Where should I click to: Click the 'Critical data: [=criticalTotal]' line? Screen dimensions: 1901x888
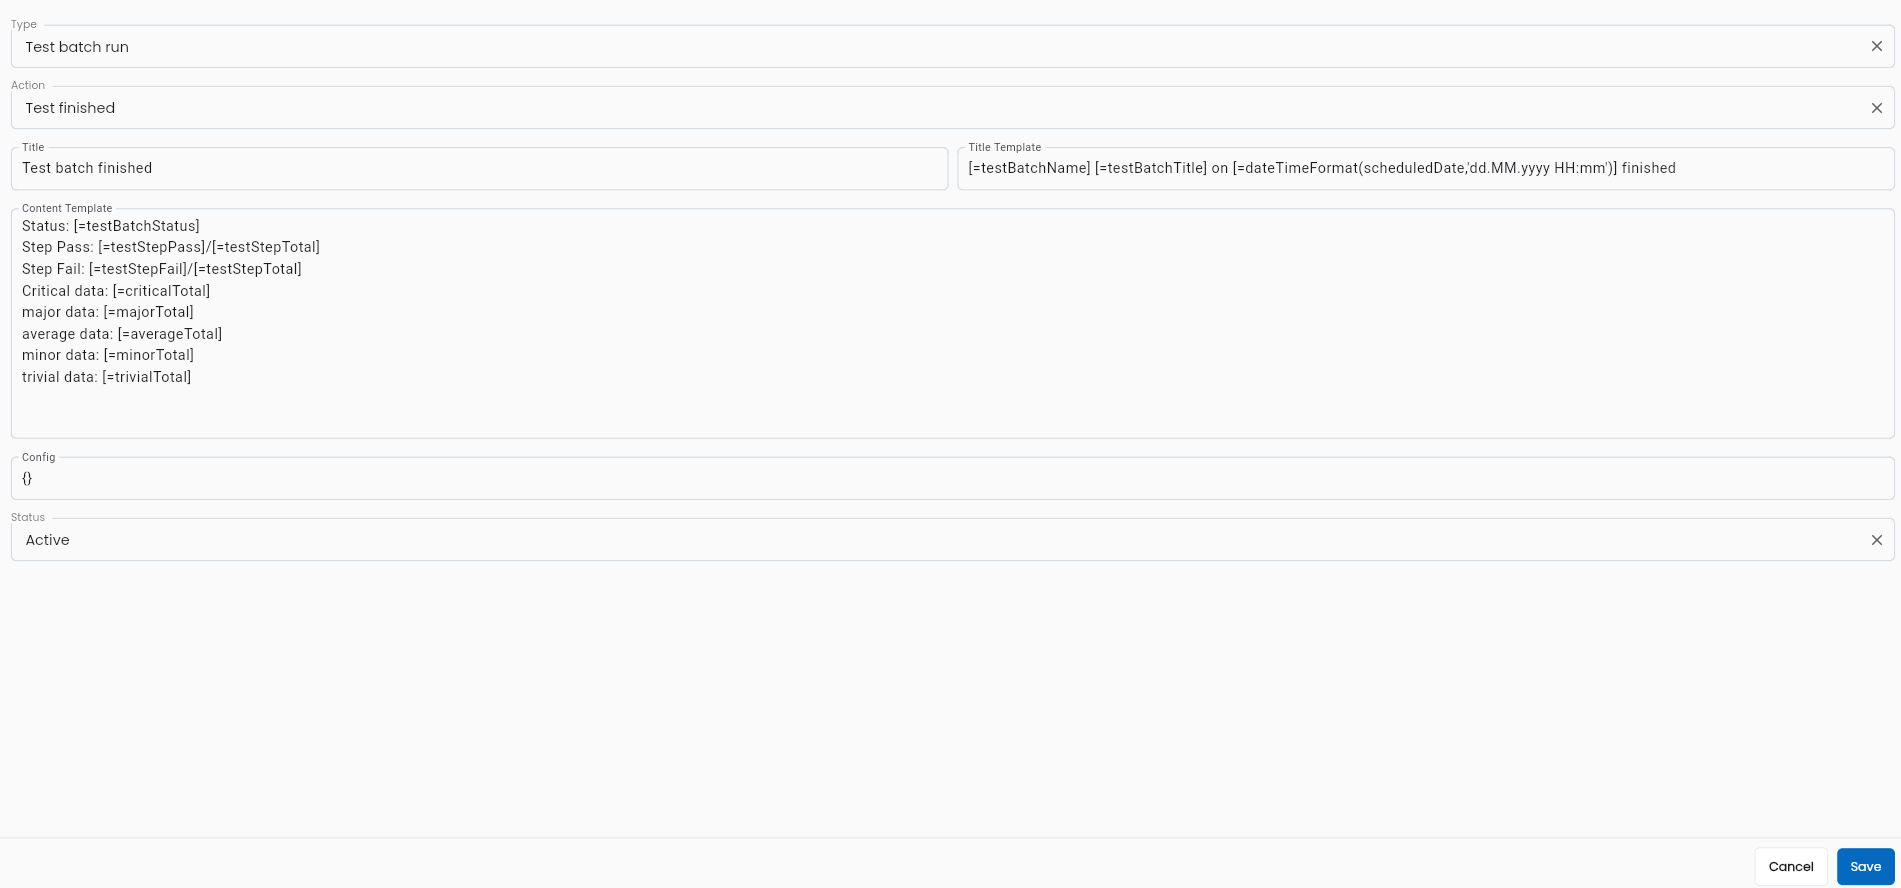[116, 291]
